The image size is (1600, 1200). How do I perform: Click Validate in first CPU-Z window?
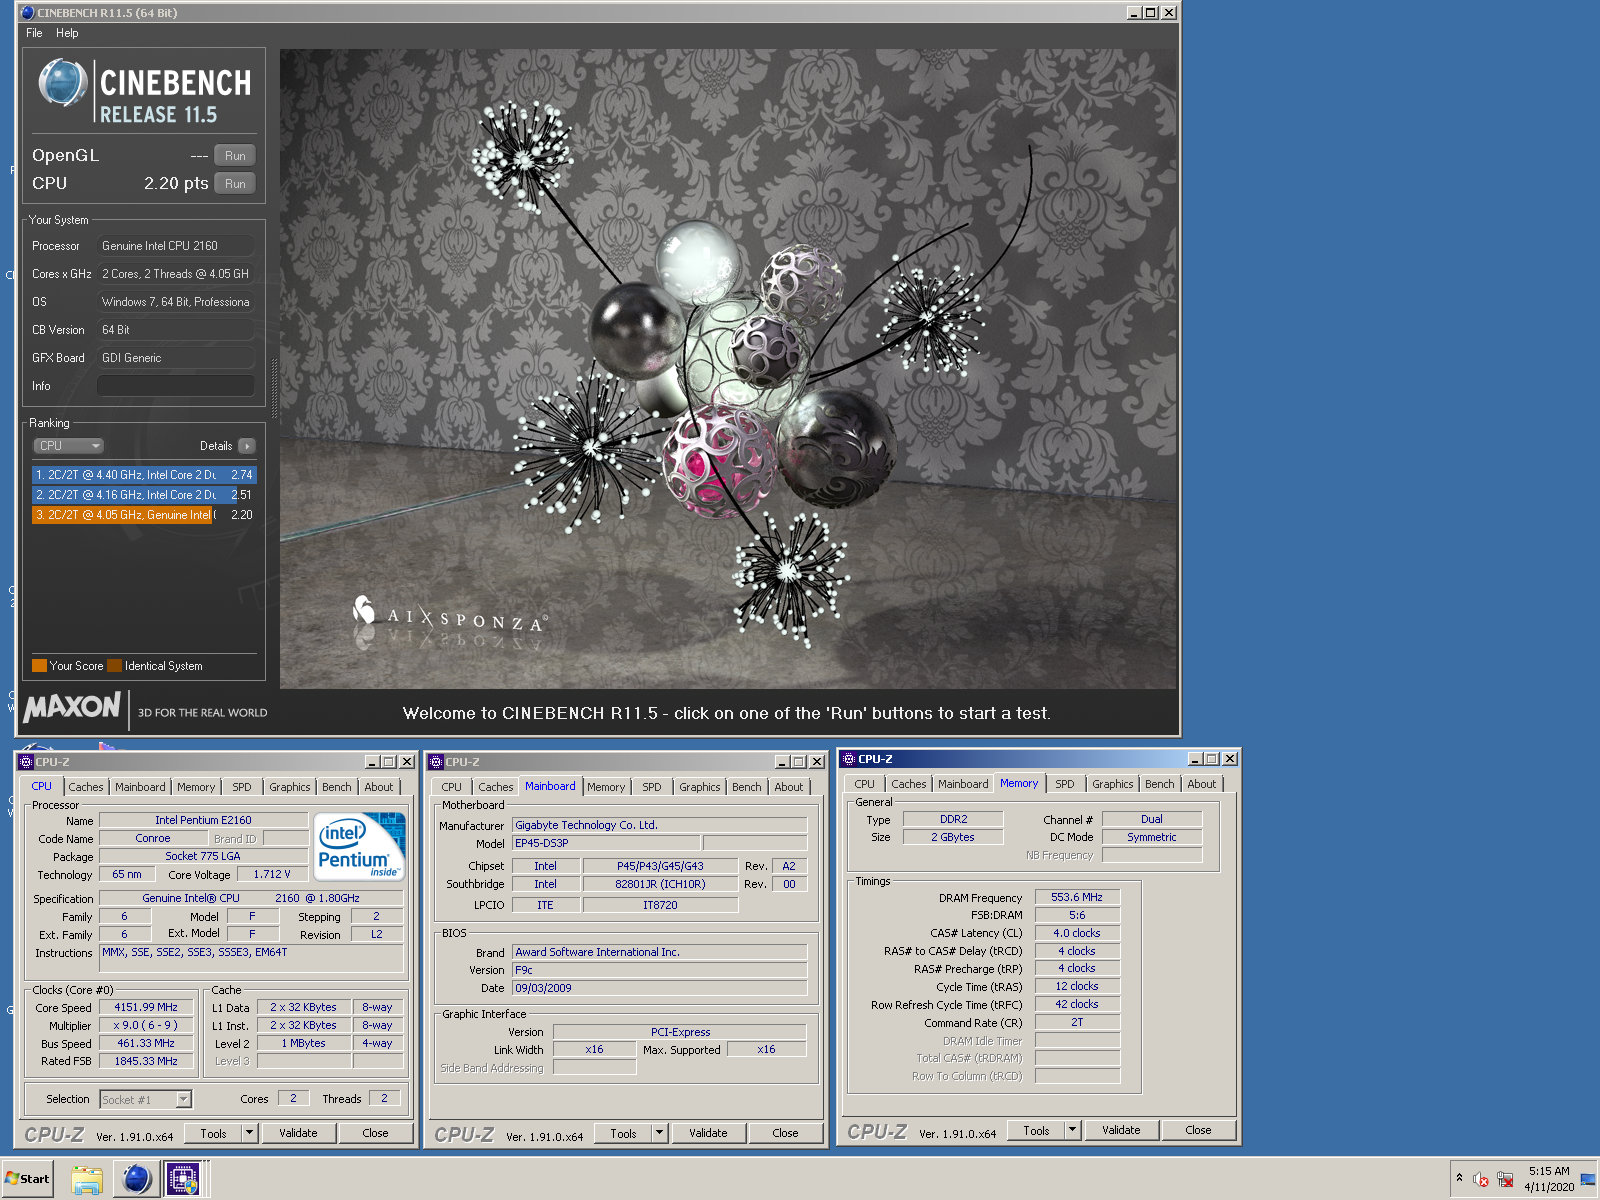tap(298, 1133)
